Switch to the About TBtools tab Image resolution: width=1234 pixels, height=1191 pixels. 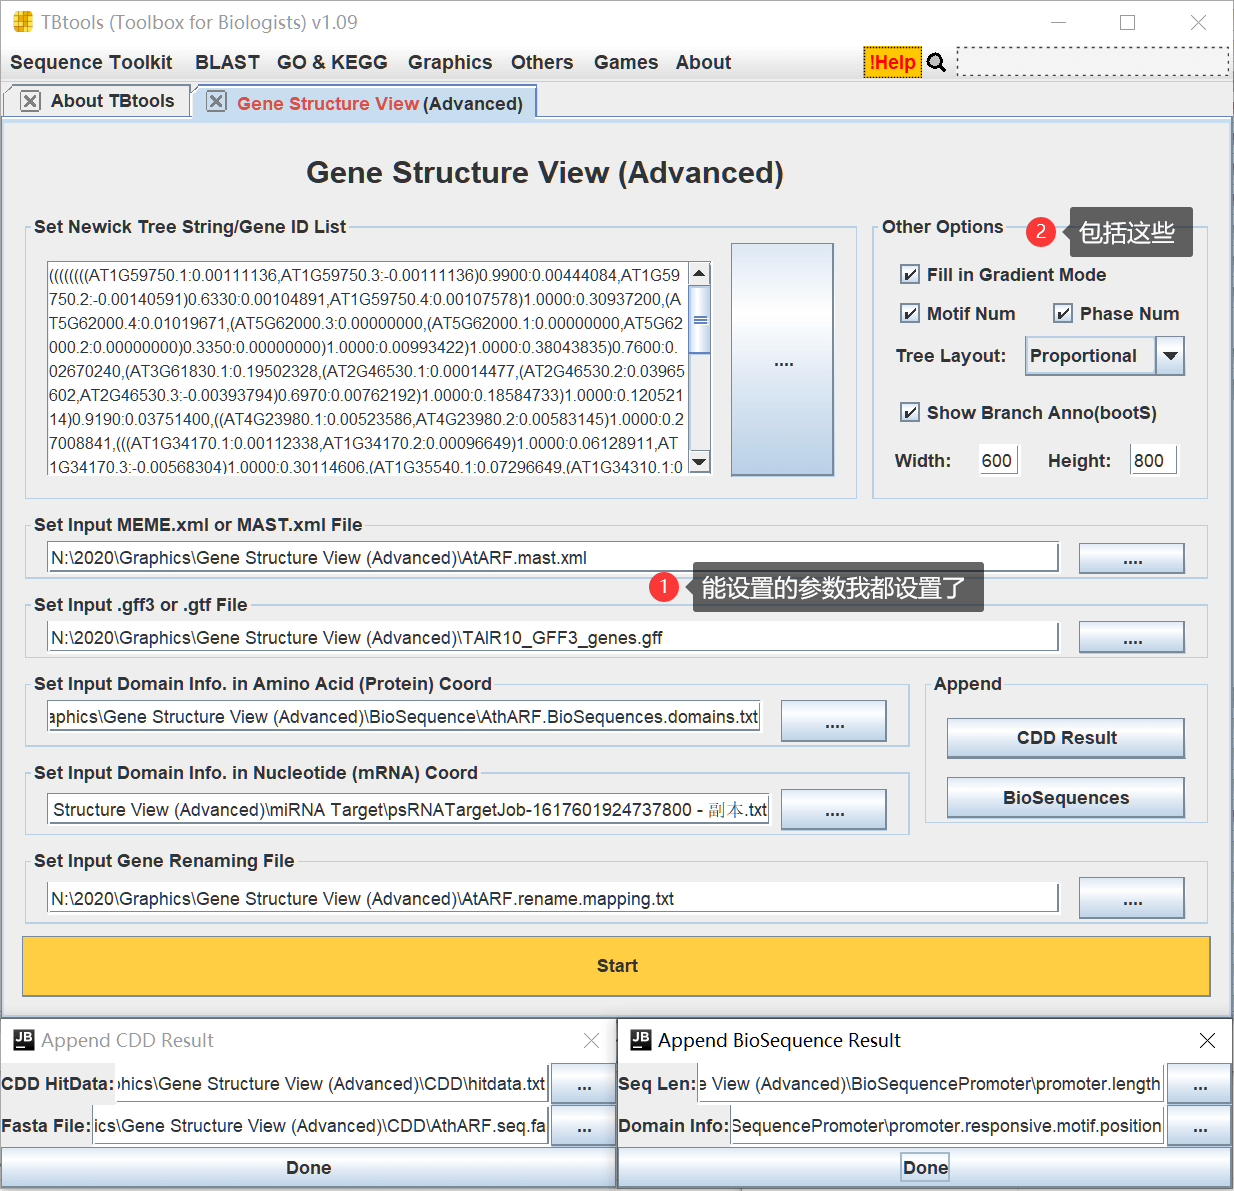point(112,101)
